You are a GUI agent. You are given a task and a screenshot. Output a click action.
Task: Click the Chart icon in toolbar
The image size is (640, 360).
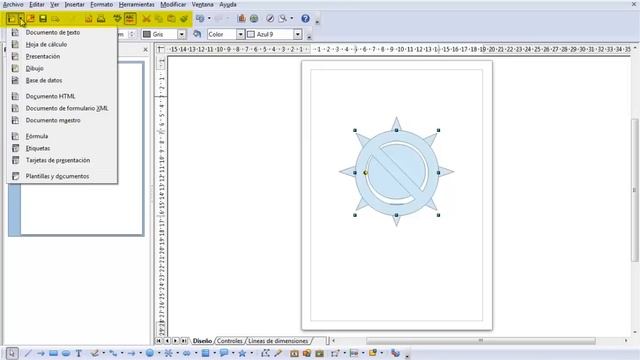[242, 18]
